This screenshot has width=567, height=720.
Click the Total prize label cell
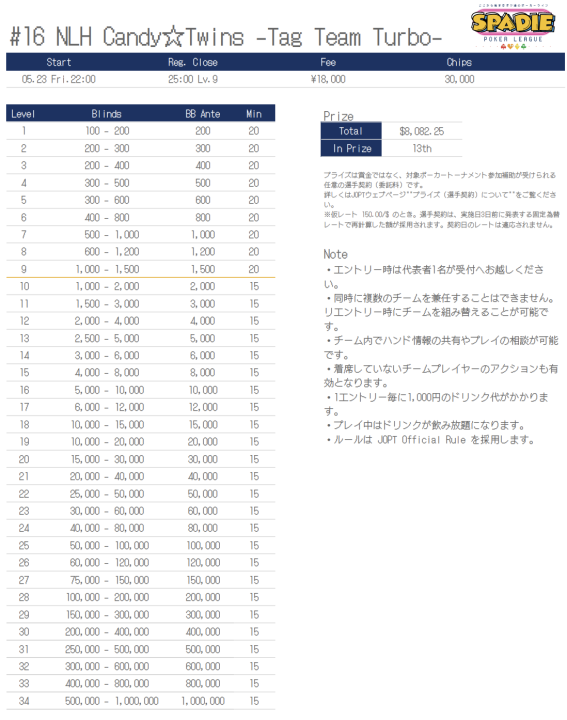[351, 131]
